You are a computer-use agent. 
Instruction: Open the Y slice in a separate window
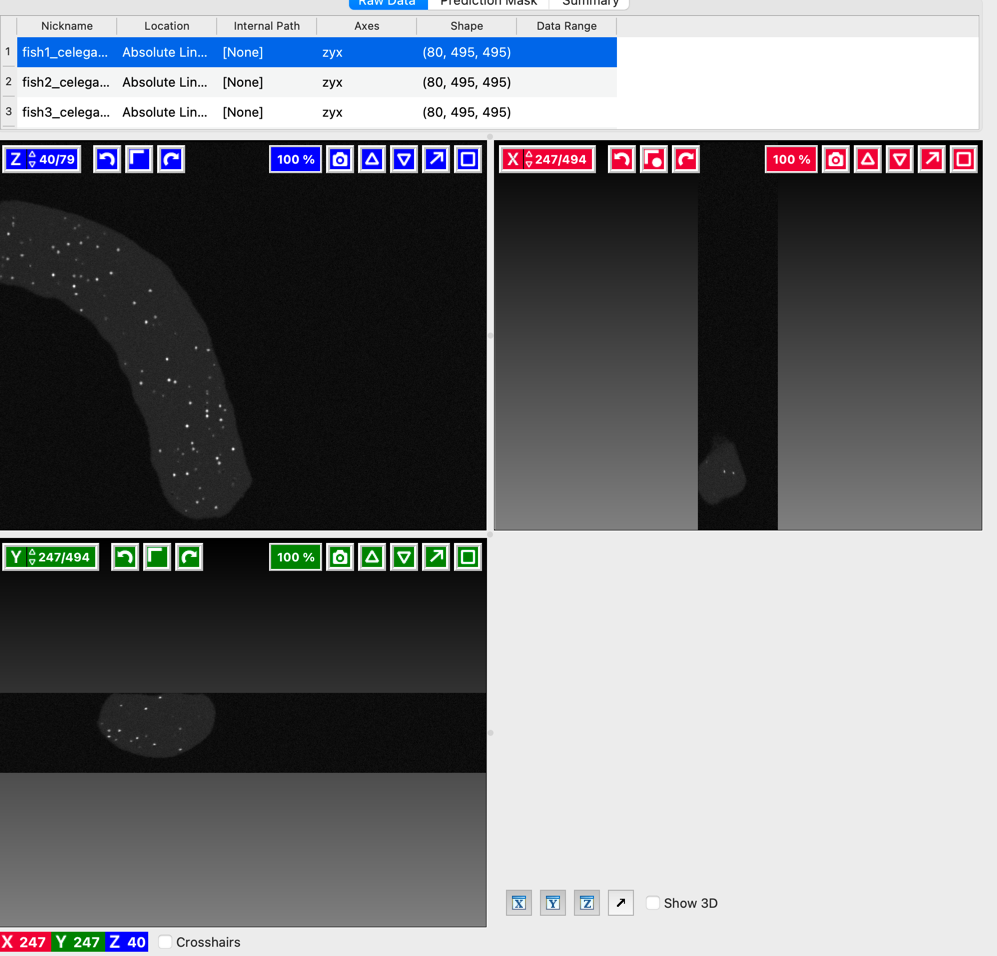click(435, 557)
